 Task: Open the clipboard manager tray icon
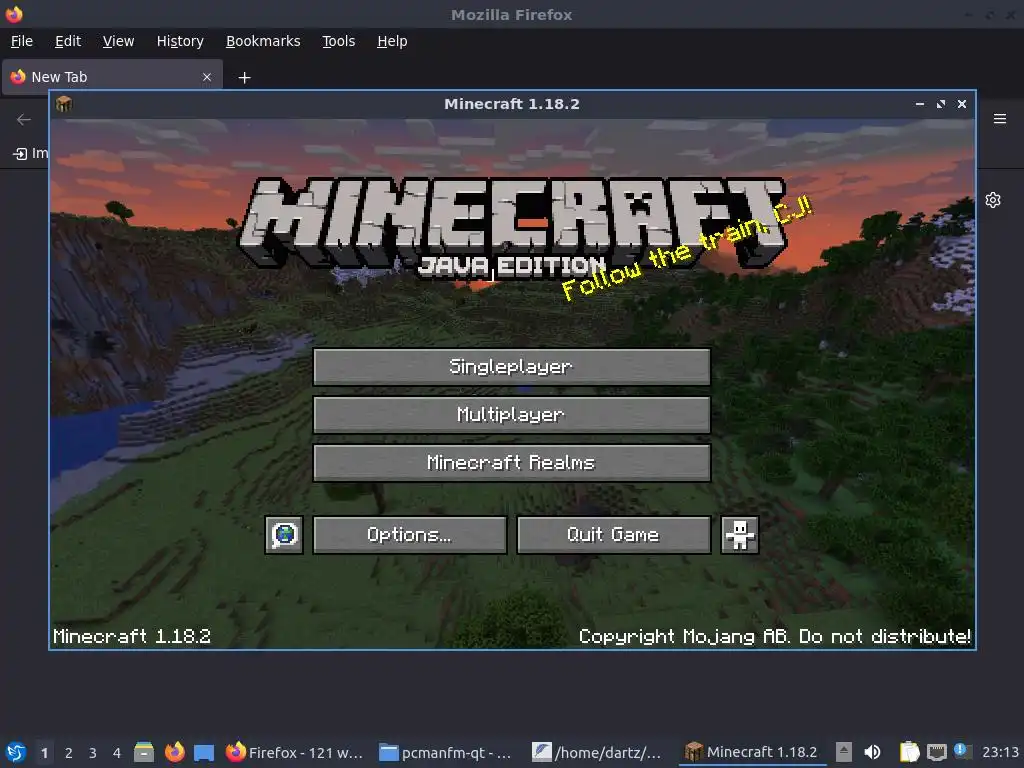(x=909, y=752)
